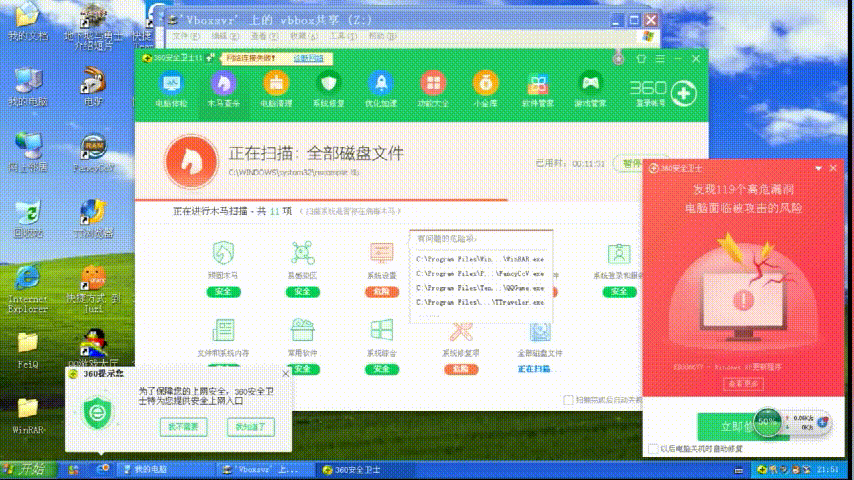Click the WinRAR.exe path in risk list

[x=480, y=259]
